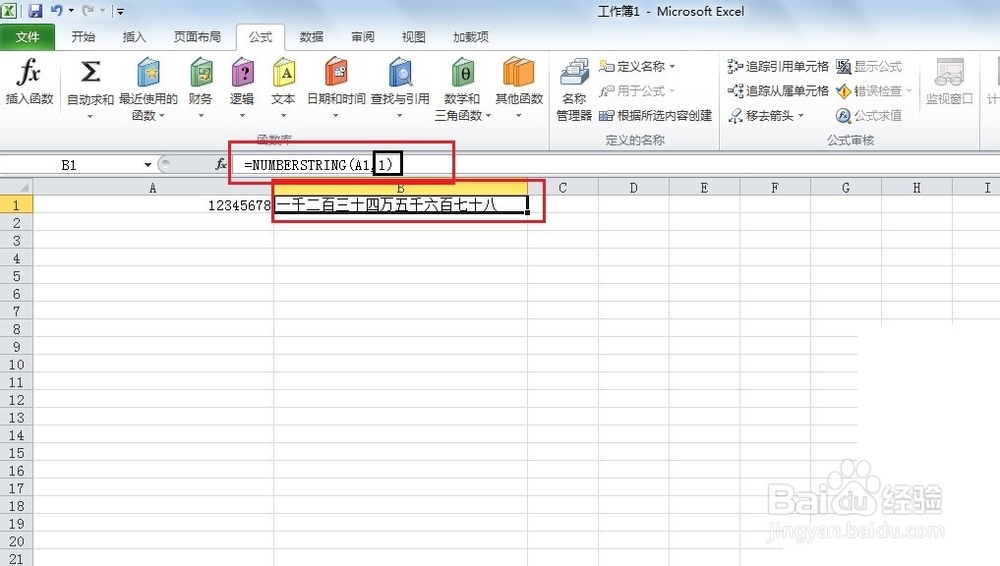Click the Save icon in quick access toolbar
The height and width of the screenshot is (566, 1000).
[35, 11]
